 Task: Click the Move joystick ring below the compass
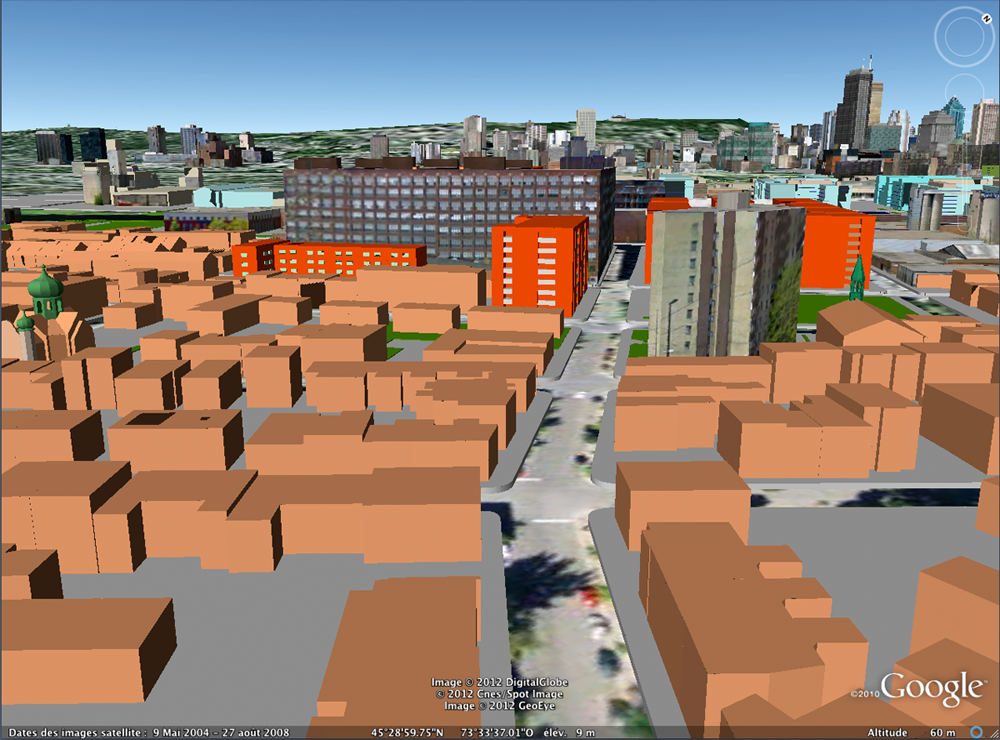point(964,95)
